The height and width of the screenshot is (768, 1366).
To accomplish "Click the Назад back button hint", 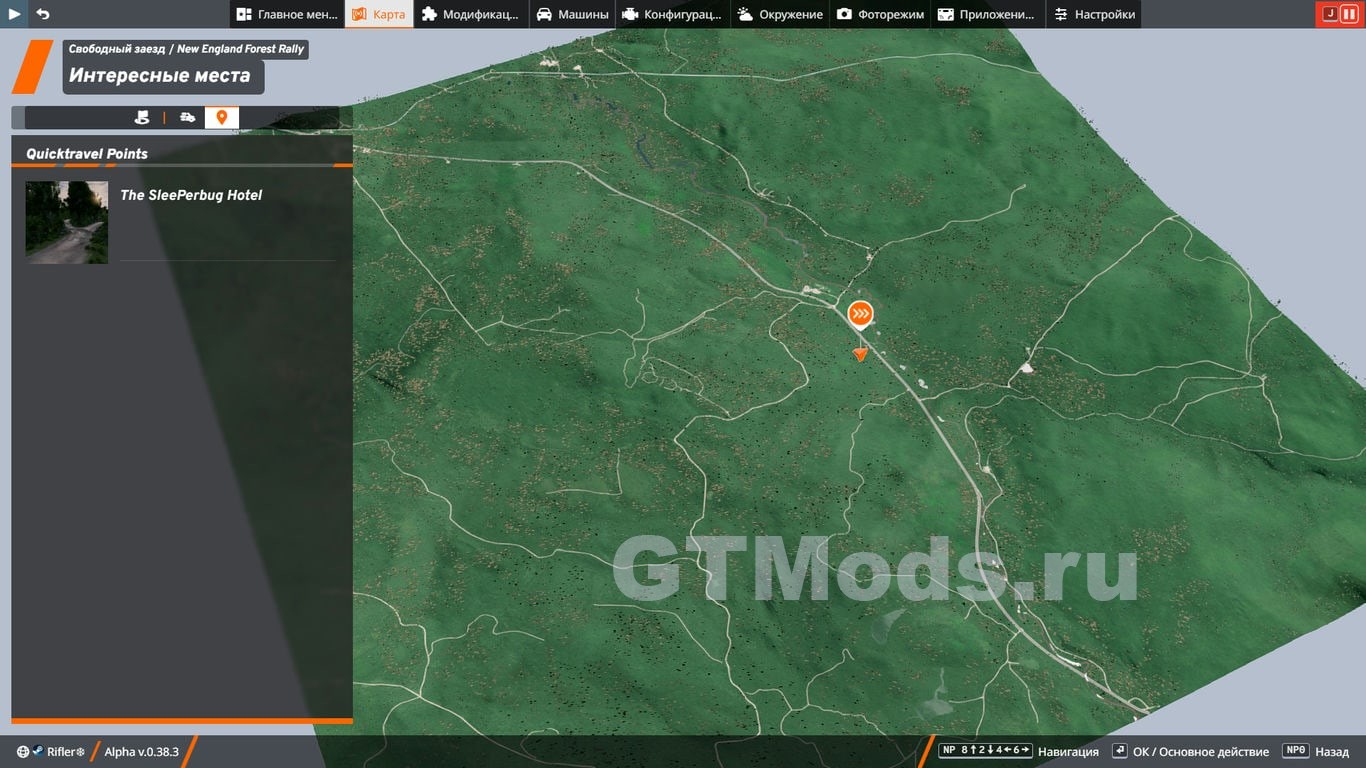I will point(1315,751).
